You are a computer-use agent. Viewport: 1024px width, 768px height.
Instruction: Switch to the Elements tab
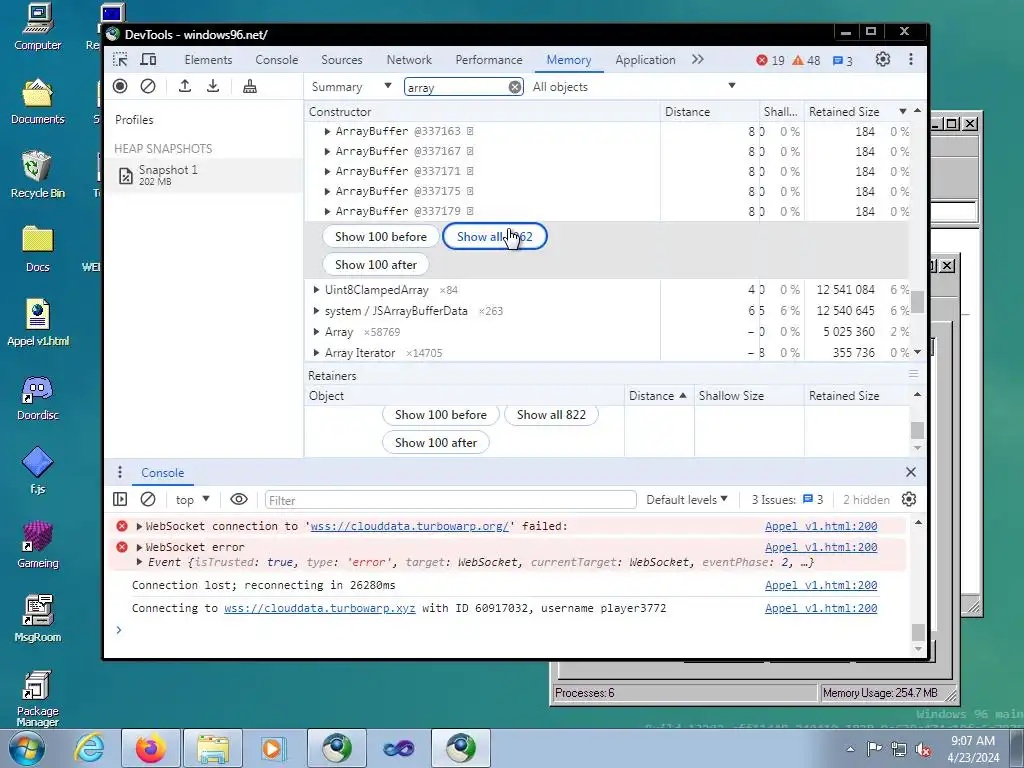pyautogui.click(x=208, y=59)
